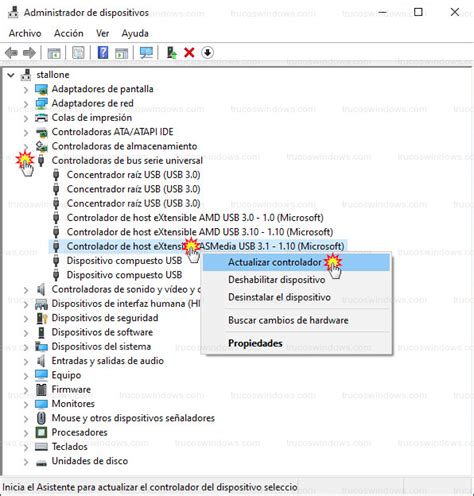This screenshot has height=496, width=474.
Task: Expand Colas de impresión category
Action: [x=26, y=118]
